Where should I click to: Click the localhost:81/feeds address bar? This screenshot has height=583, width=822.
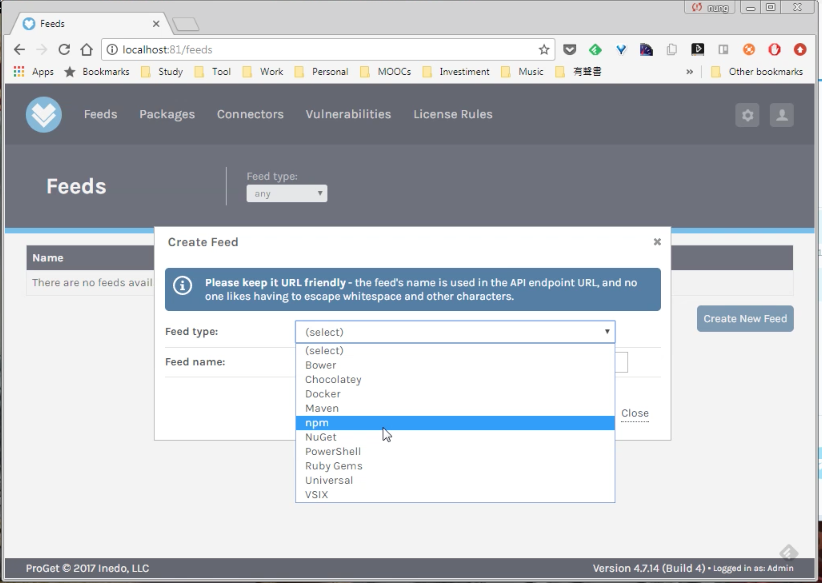tap(328, 49)
